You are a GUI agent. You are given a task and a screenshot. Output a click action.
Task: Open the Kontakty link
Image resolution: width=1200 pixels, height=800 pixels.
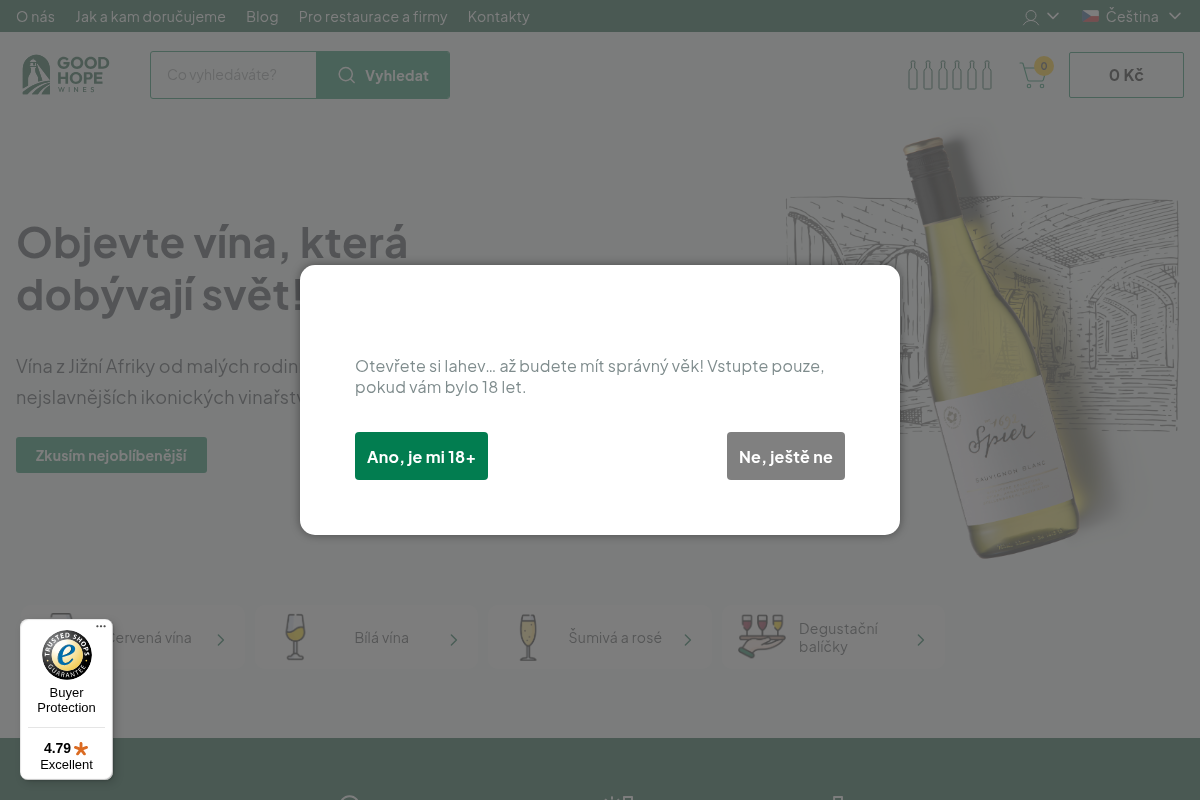[x=499, y=17]
